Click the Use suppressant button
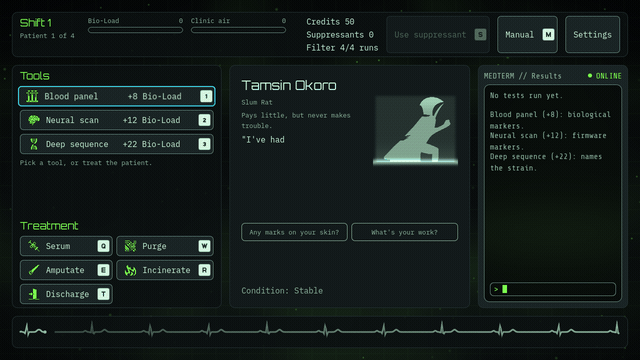This screenshot has width=640, height=360. (x=438, y=35)
